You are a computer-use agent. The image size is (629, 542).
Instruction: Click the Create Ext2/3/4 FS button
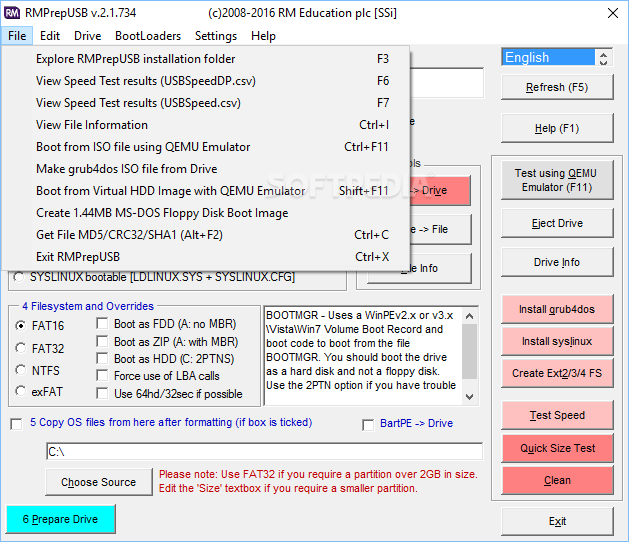point(557,373)
